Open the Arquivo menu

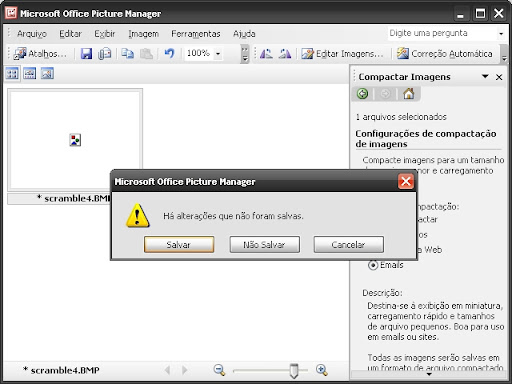(x=32, y=34)
